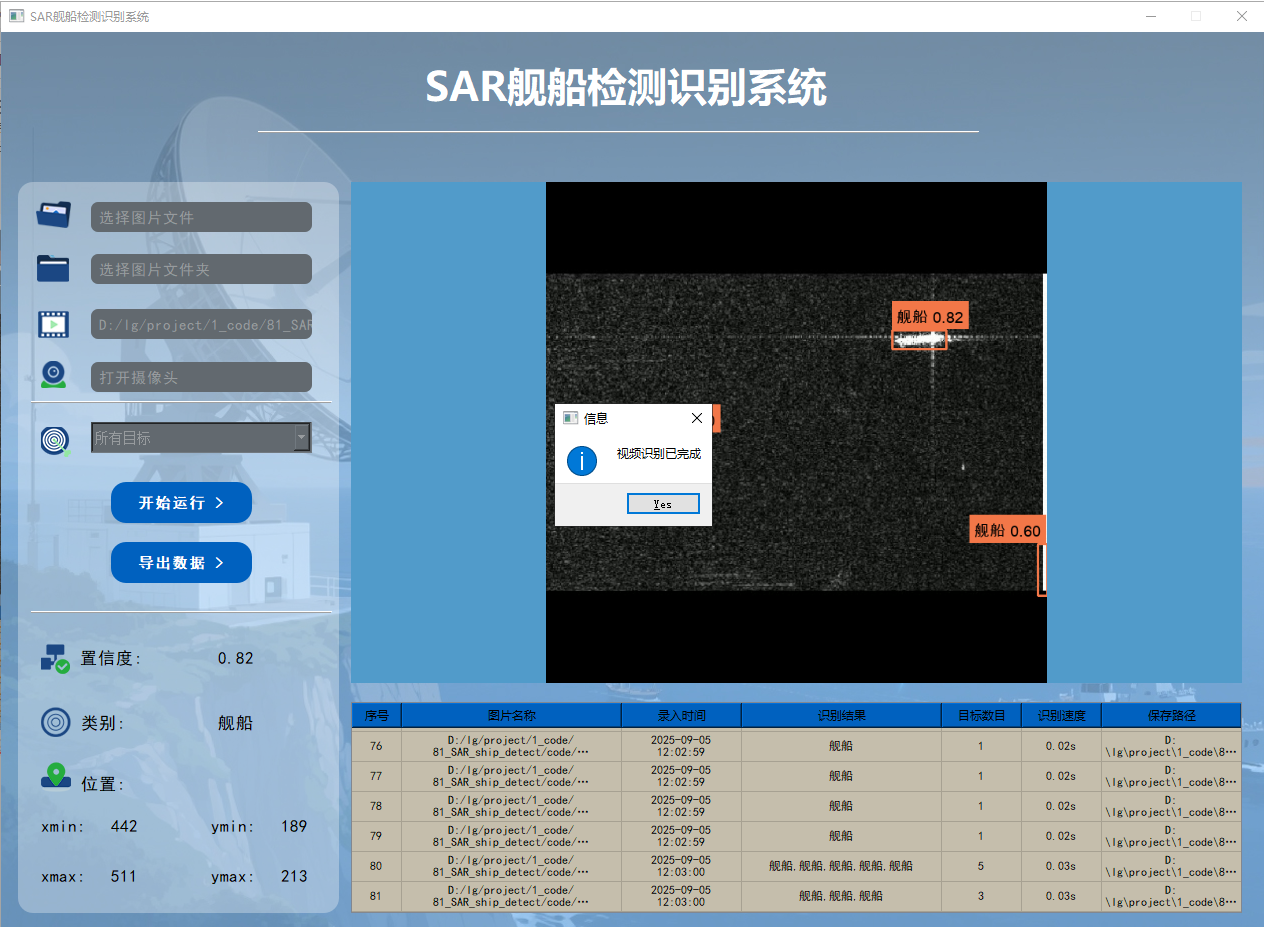
Task: Click the result cell with five 舰船
Action: [841, 866]
